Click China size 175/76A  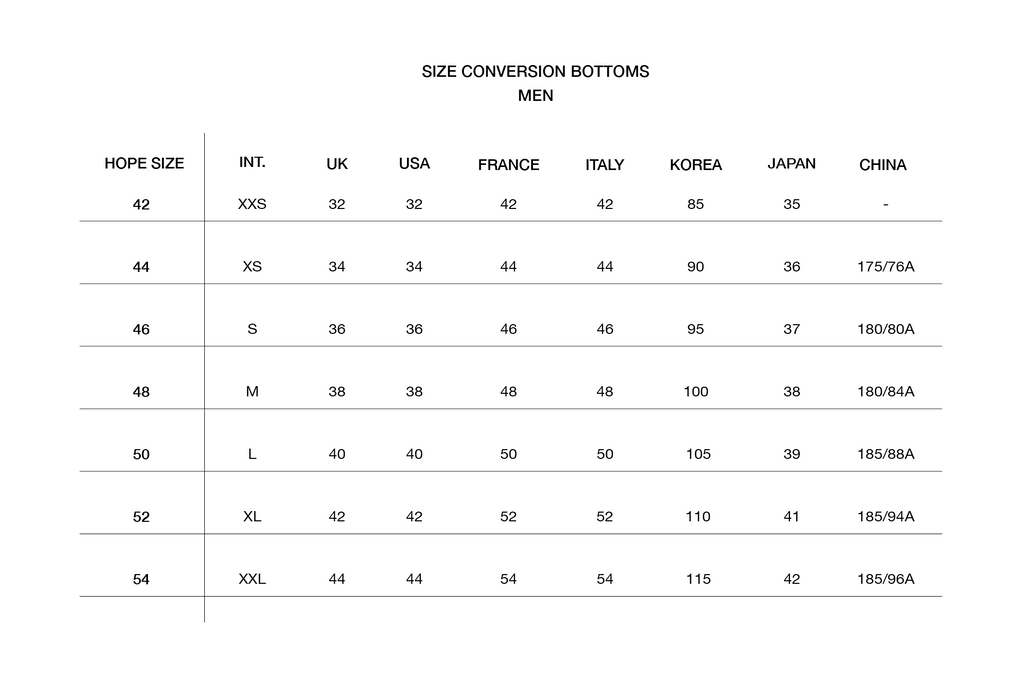886,267
